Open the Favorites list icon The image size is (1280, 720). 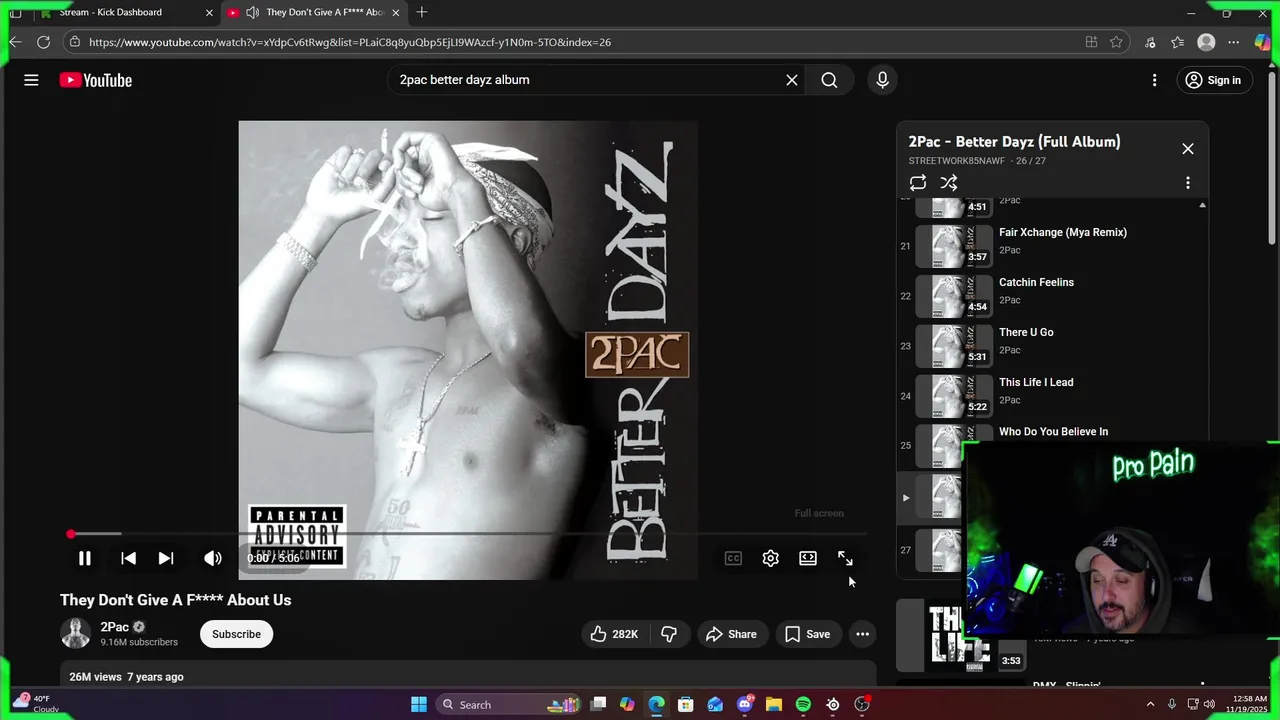tap(1177, 42)
